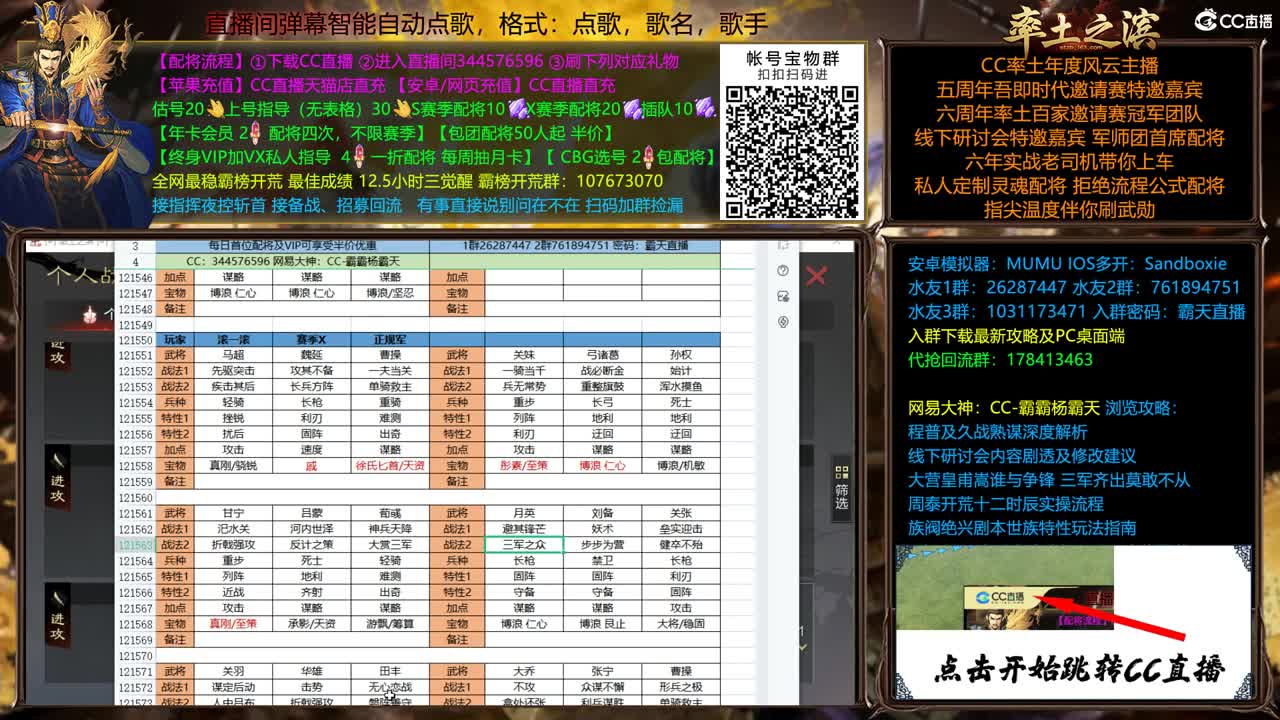Select the cell 长兵方阵
The width and height of the screenshot is (1280, 720).
tap(311, 387)
